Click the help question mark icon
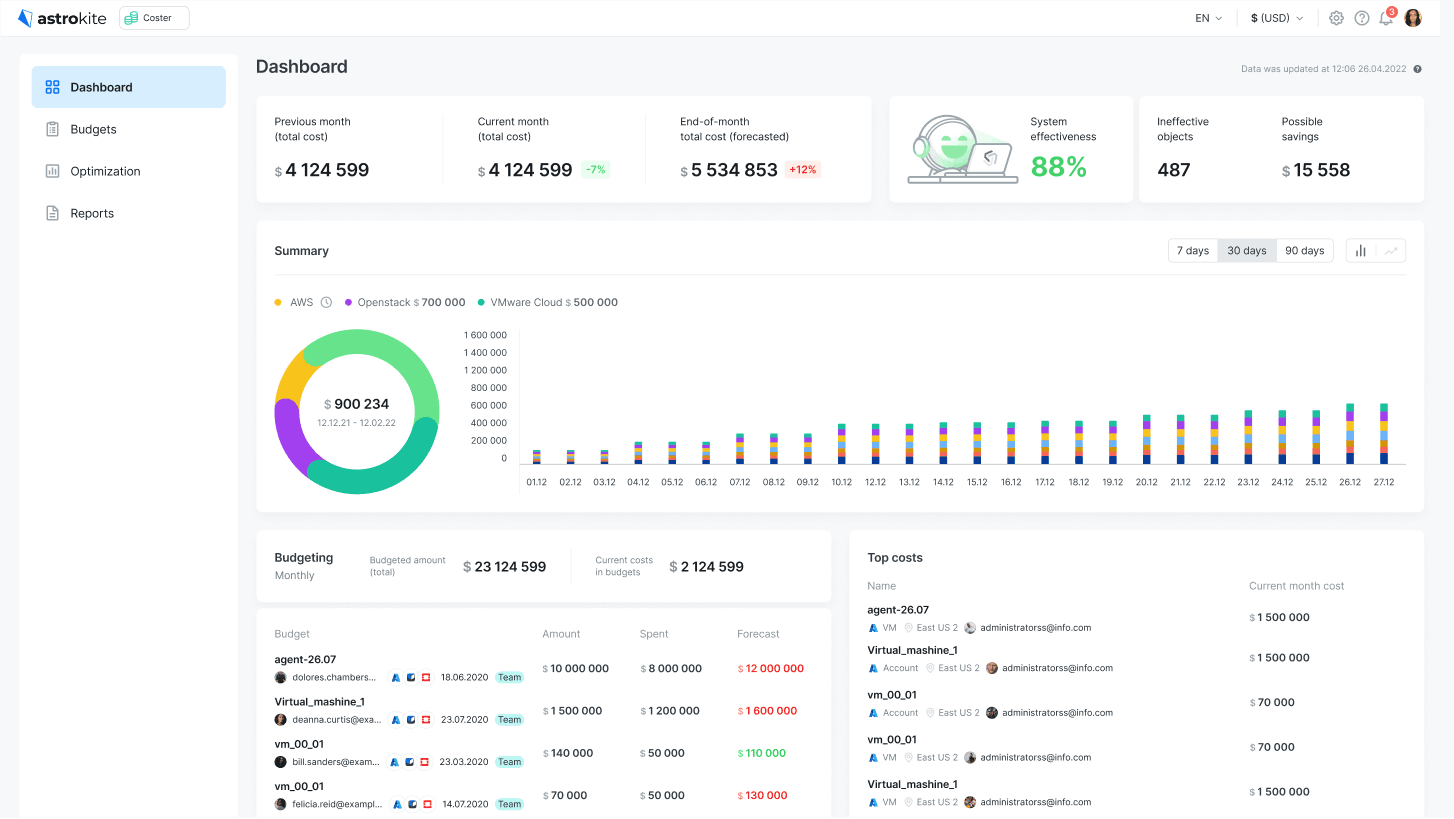This screenshot has width=1454, height=819. point(1361,18)
